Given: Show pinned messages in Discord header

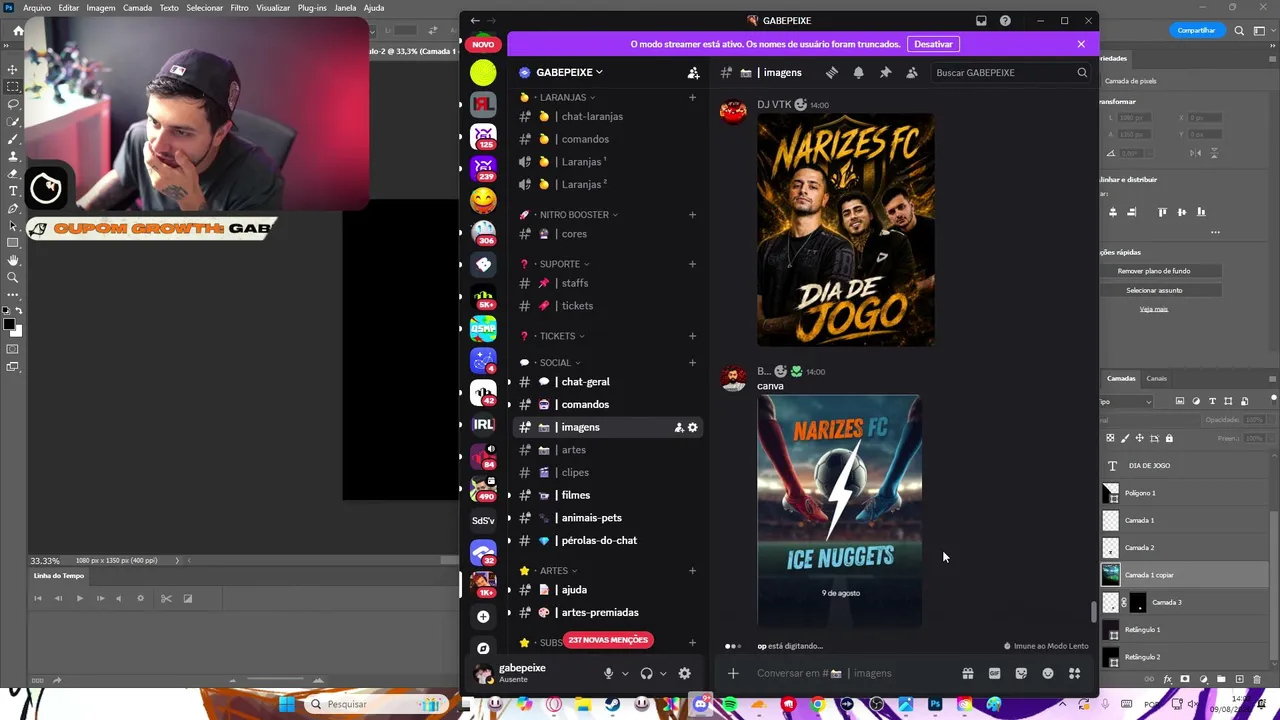Looking at the screenshot, I should [x=885, y=72].
